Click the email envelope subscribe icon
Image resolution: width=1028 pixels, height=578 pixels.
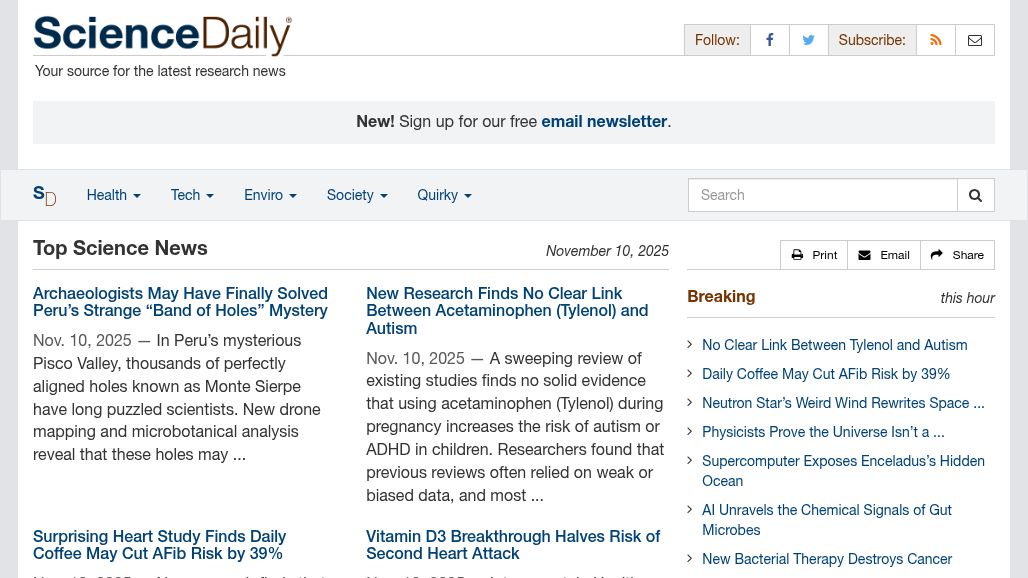point(975,40)
